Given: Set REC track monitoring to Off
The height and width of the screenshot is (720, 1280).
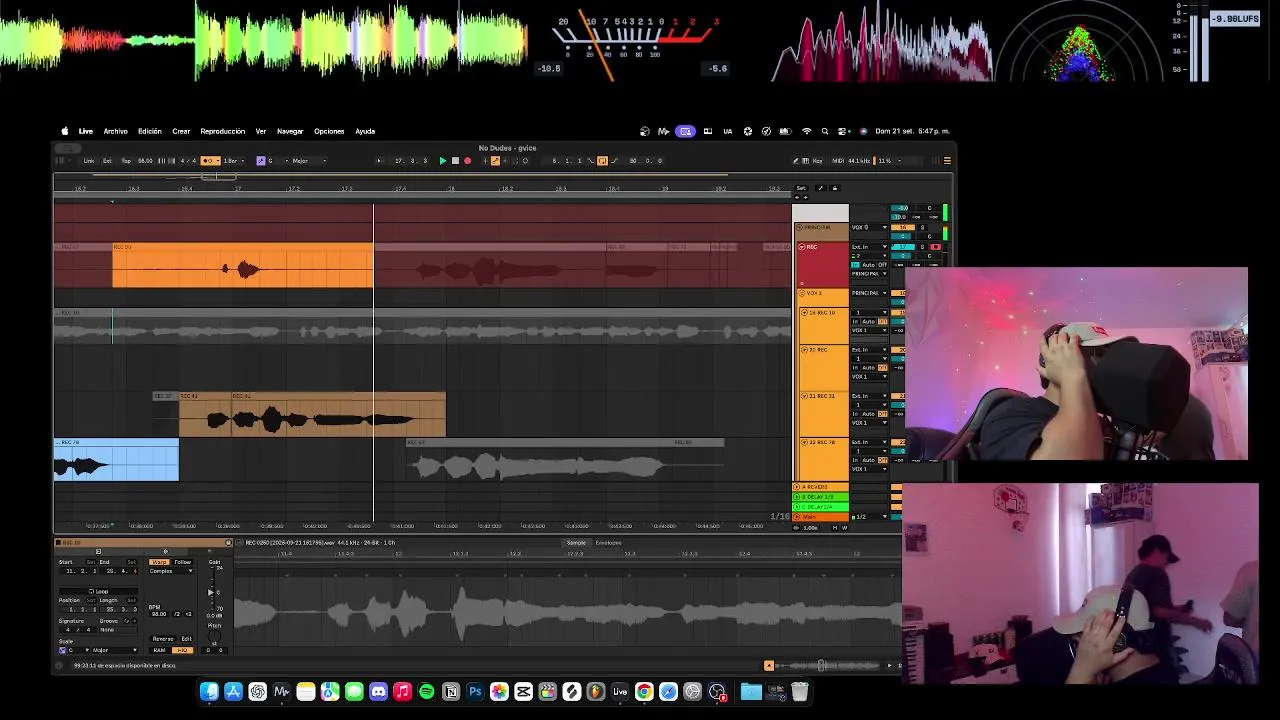Looking at the screenshot, I should point(882,265).
